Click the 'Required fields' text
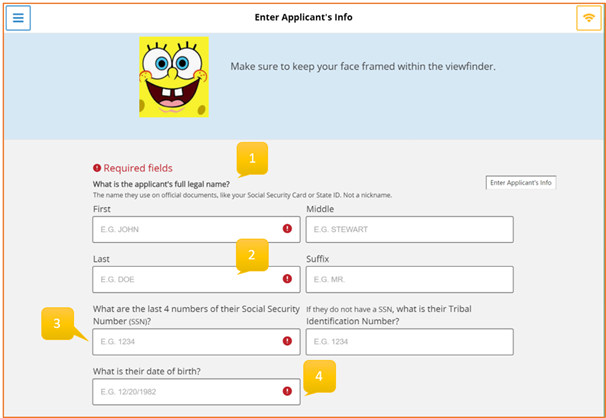 138,168
